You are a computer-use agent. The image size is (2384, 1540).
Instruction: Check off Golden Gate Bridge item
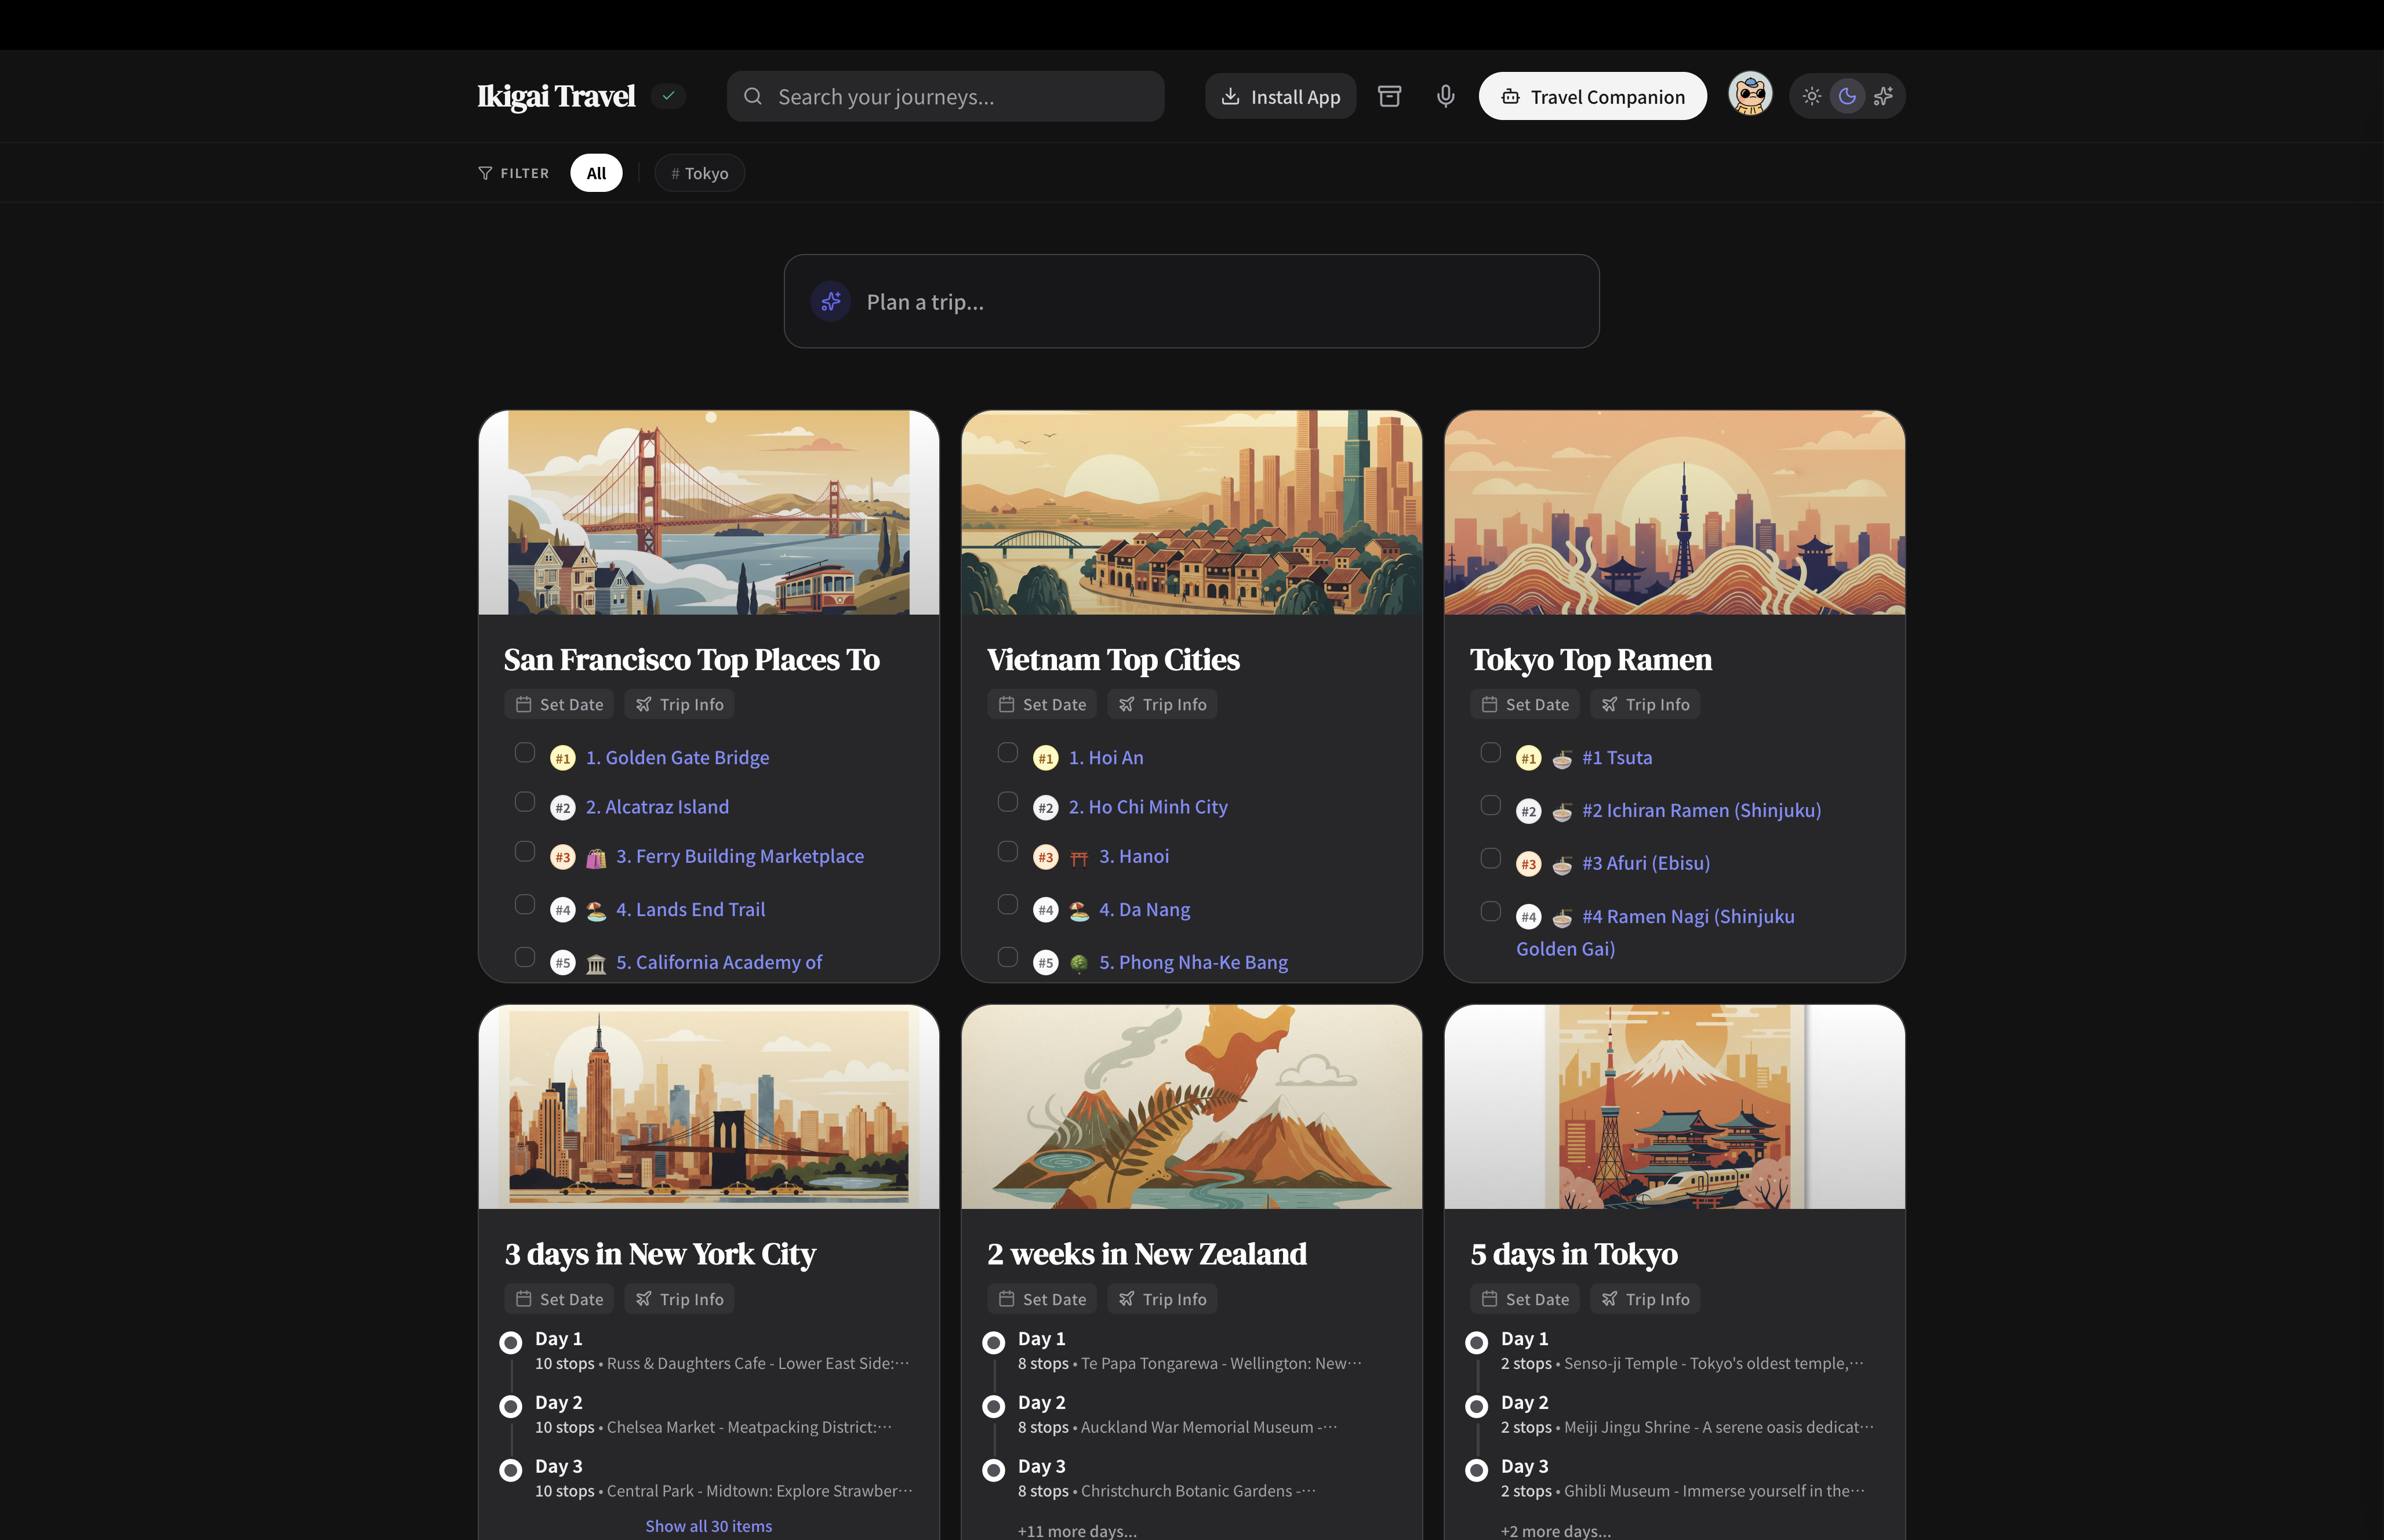(x=524, y=753)
